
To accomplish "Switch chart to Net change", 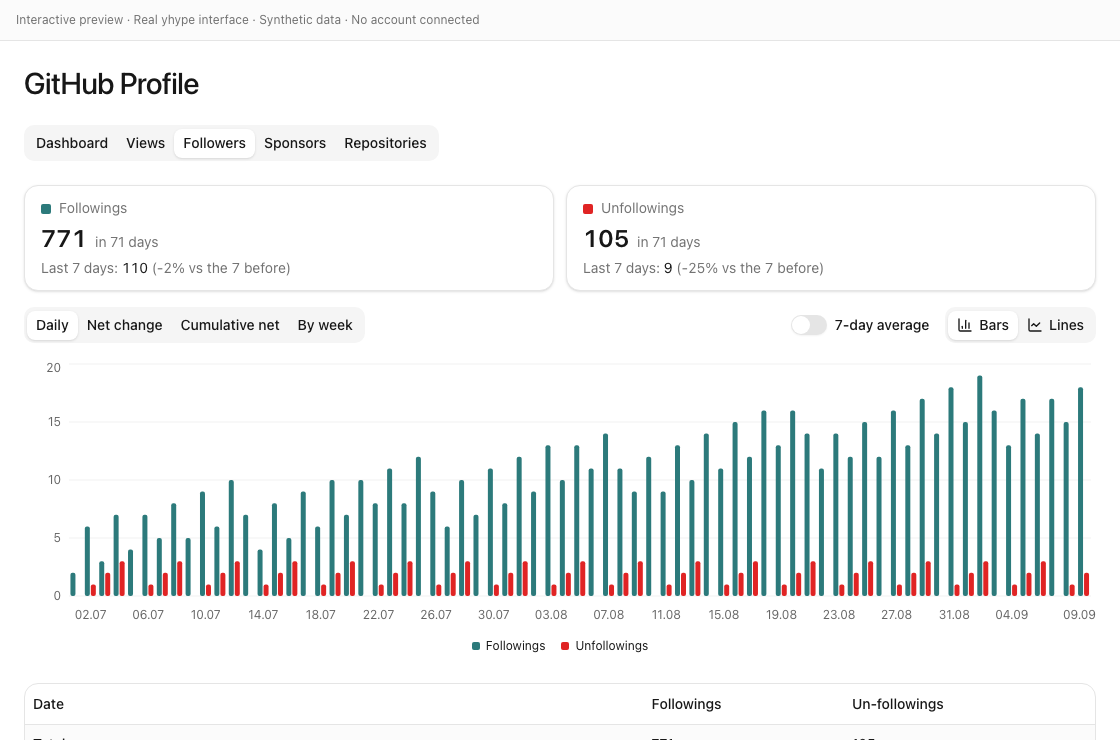I will (x=124, y=325).
